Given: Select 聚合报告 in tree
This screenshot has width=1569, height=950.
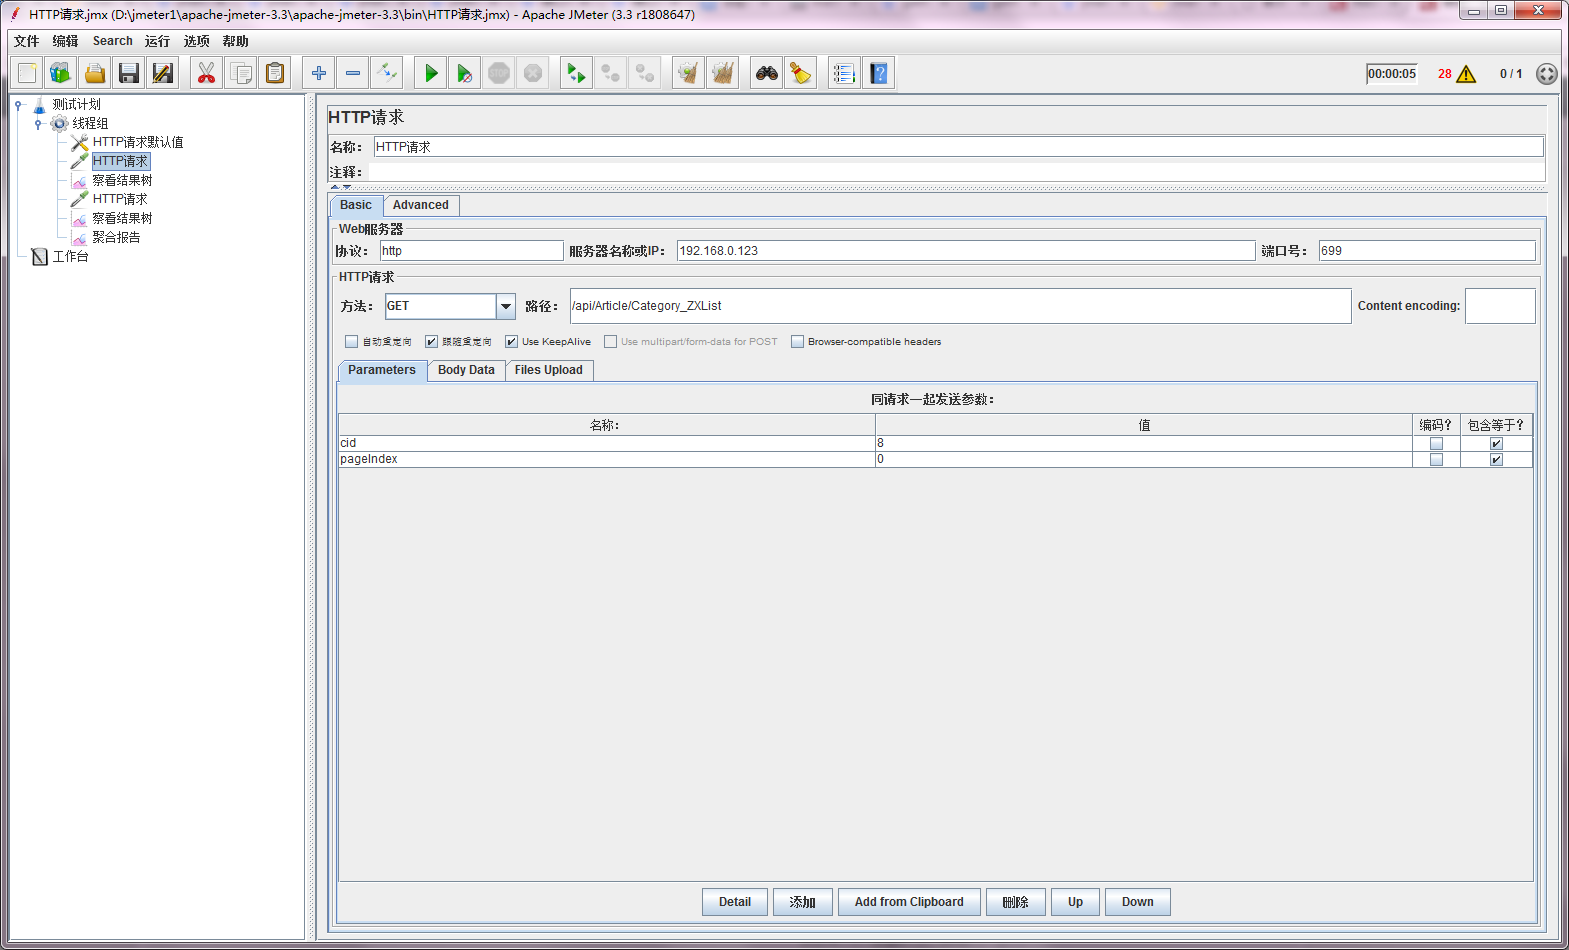Looking at the screenshot, I should coord(116,237).
